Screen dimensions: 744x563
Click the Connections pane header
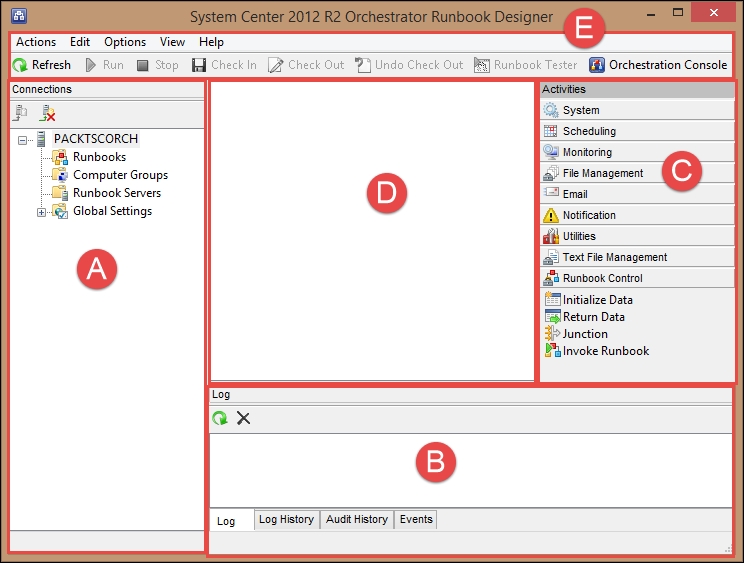point(107,89)
